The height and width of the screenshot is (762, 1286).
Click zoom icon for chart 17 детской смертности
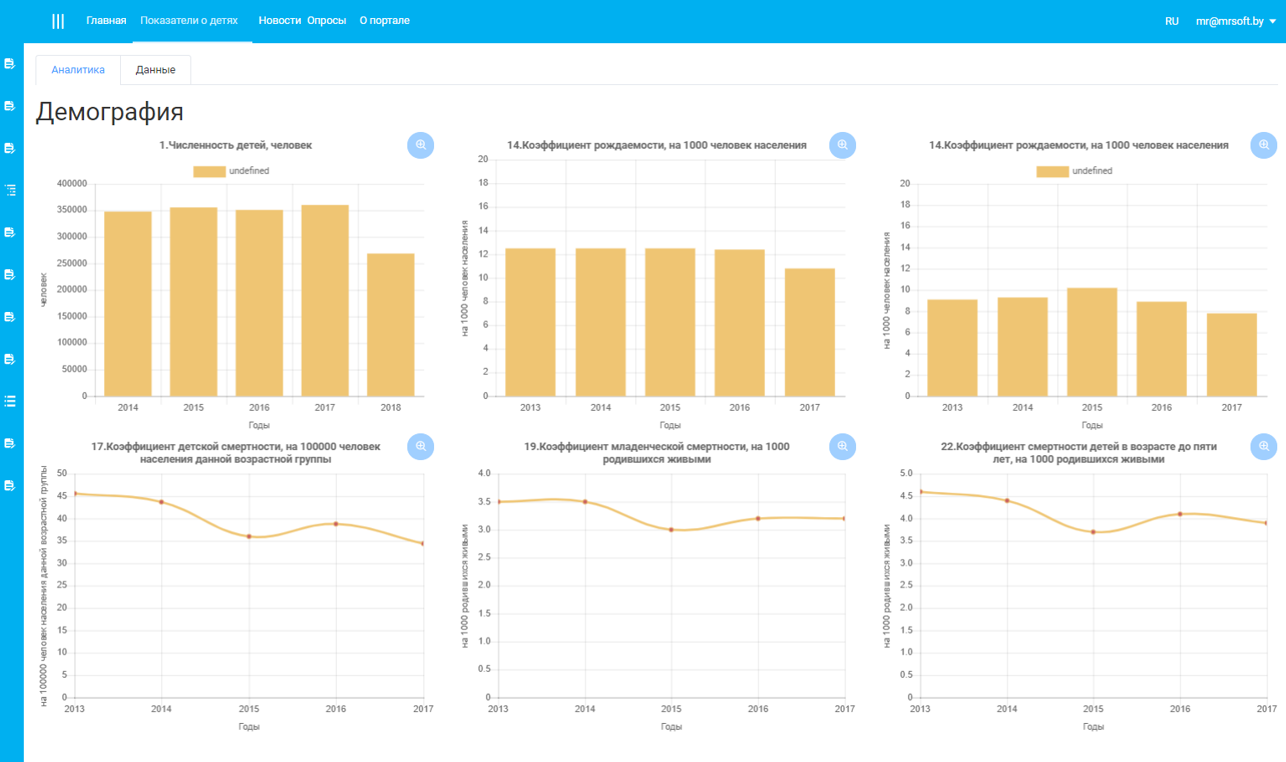coord(421,446)
